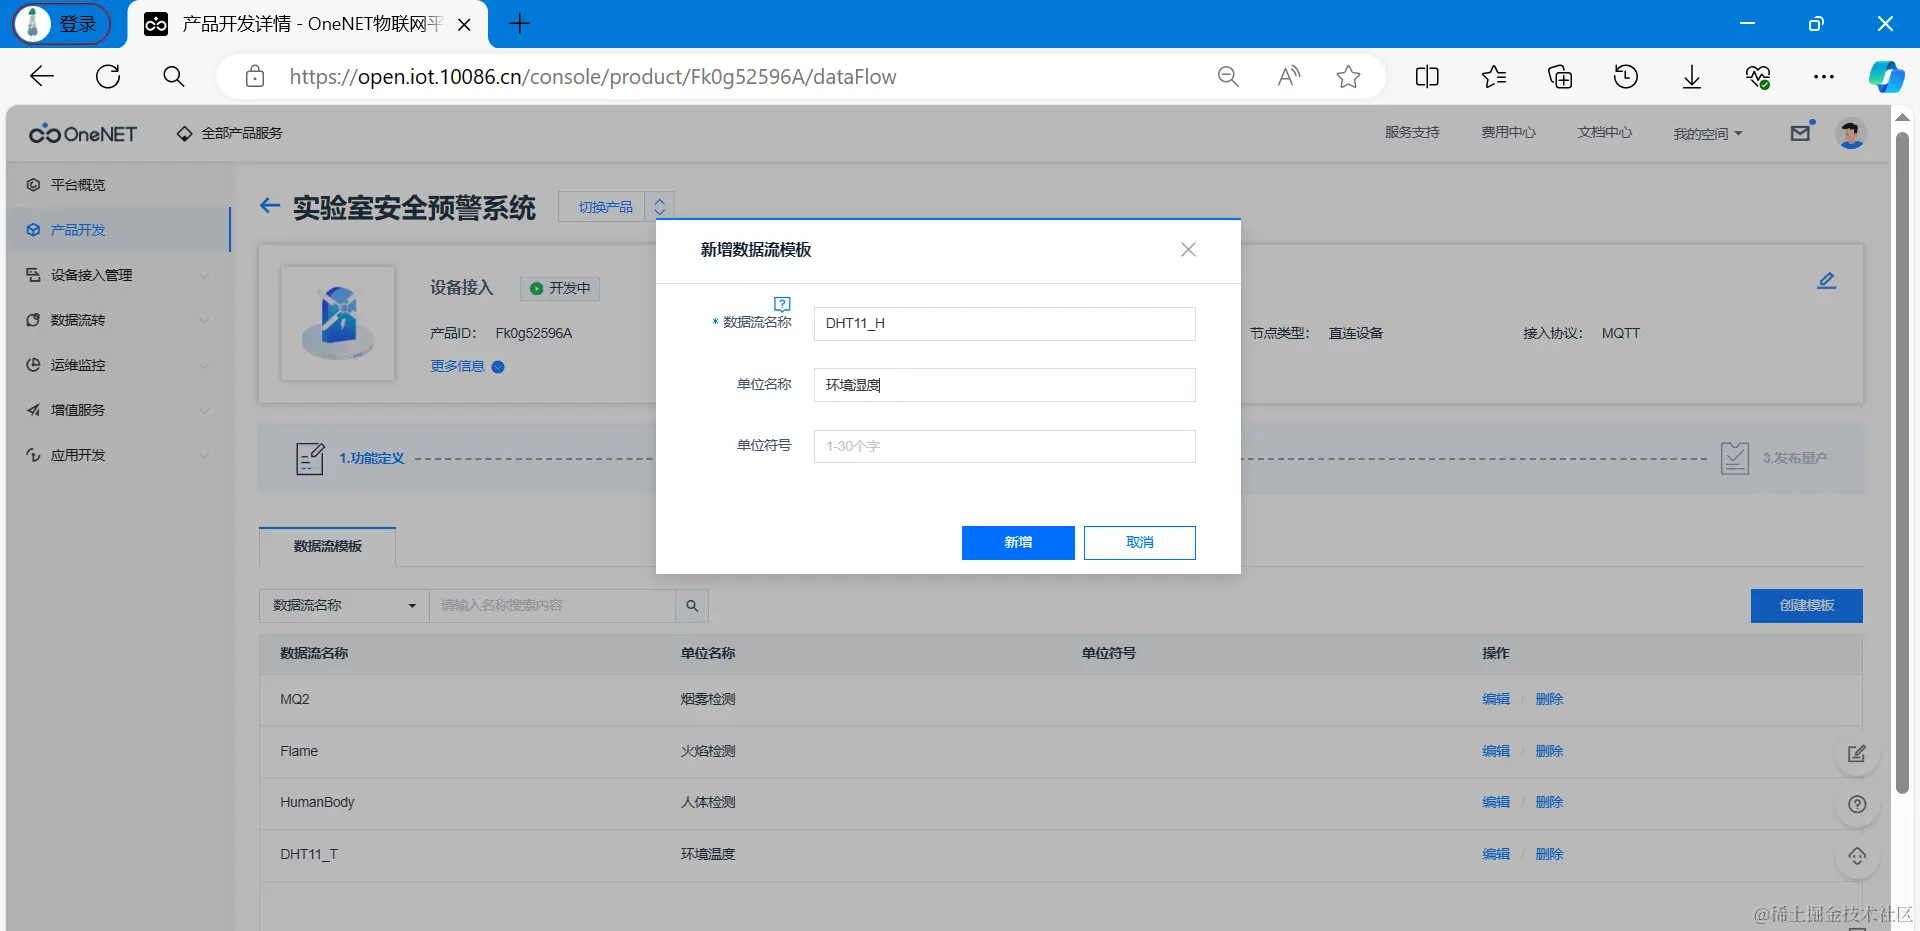The height and width of the screenshot is (931, 1920).
Task: Open browser history icon
Action: pyautogui.click(x=1626, y=76)
